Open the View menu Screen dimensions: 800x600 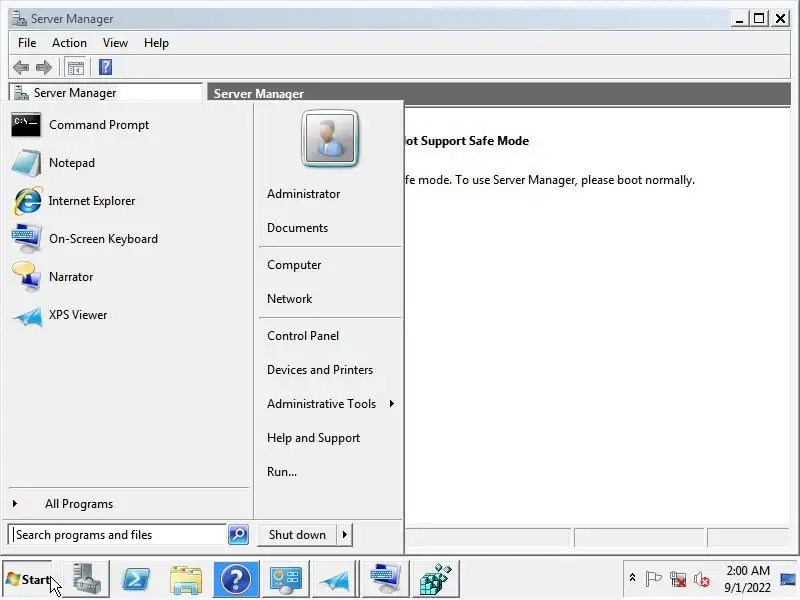click(115, 43)
